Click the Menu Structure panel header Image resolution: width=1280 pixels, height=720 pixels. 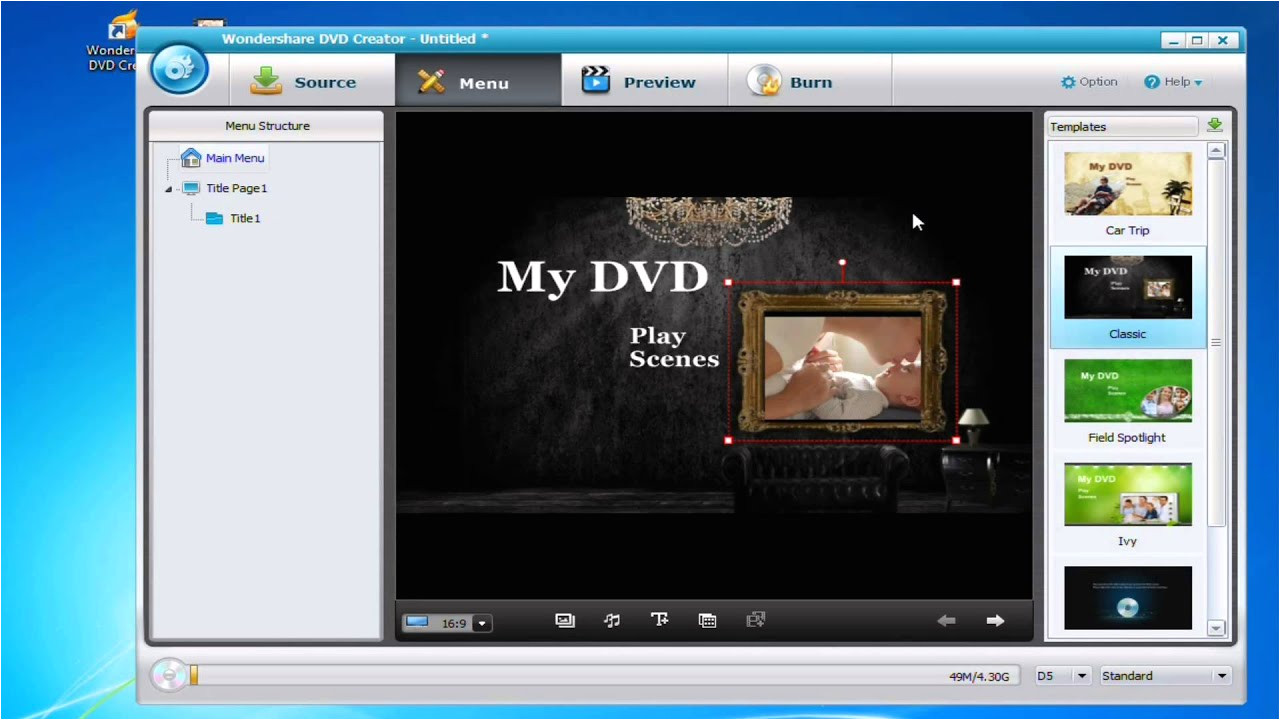coord(267,126)
